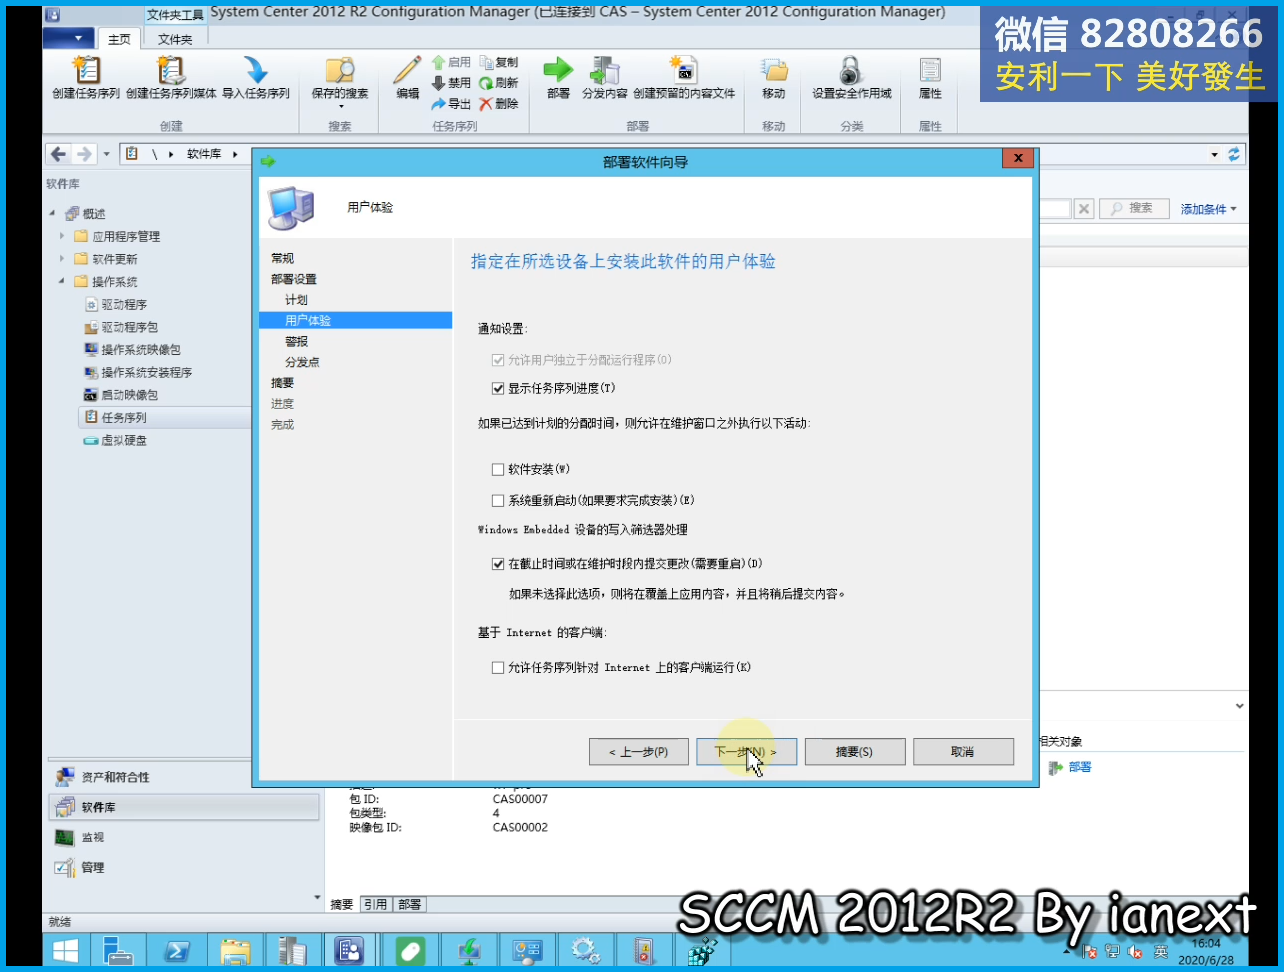Toggle 在截止时间或在维护时段内提交更改 checkbox
1284x972 pixels.
coord(498,564)
